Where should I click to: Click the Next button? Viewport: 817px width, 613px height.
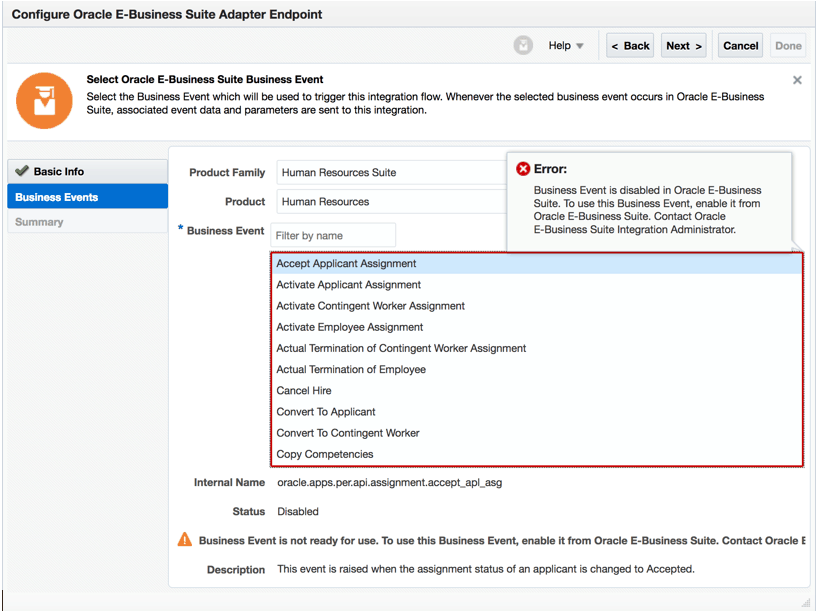[x=684, y=46]
